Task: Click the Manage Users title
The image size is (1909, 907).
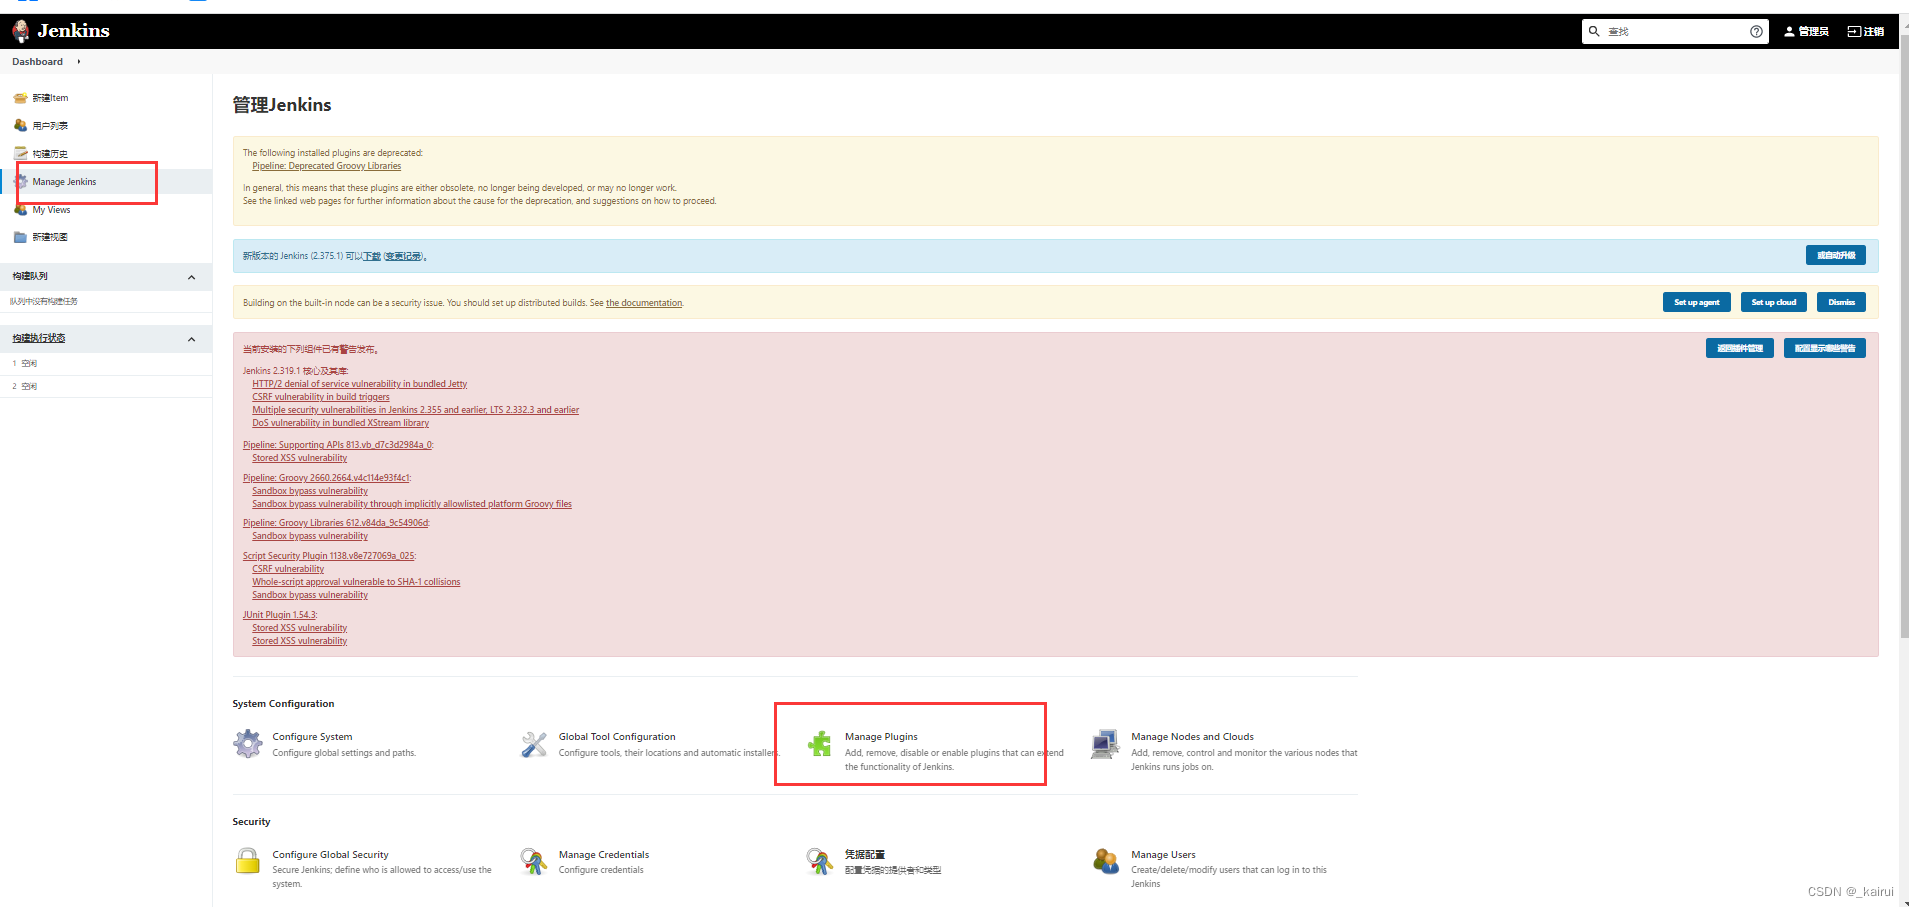Action: [1163, 855]
